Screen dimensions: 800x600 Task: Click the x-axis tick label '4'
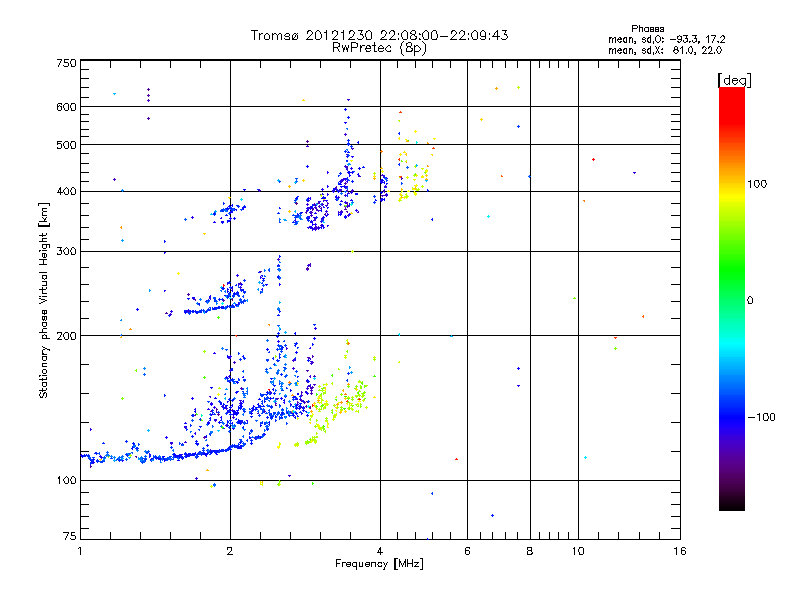pos(380,551)
